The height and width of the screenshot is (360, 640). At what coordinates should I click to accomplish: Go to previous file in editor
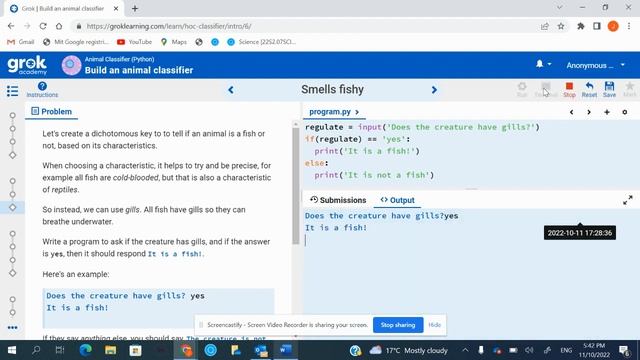pos(571,112)
